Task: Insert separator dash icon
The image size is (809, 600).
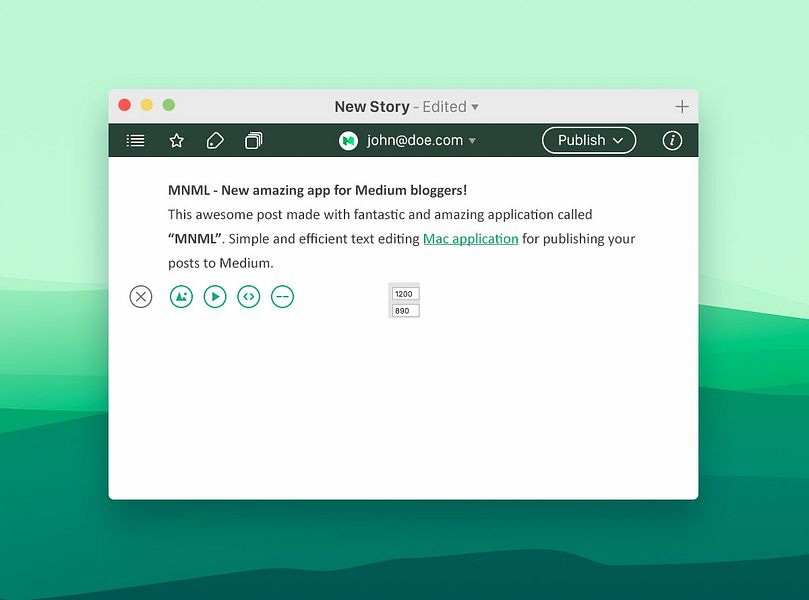Action: 282,297
